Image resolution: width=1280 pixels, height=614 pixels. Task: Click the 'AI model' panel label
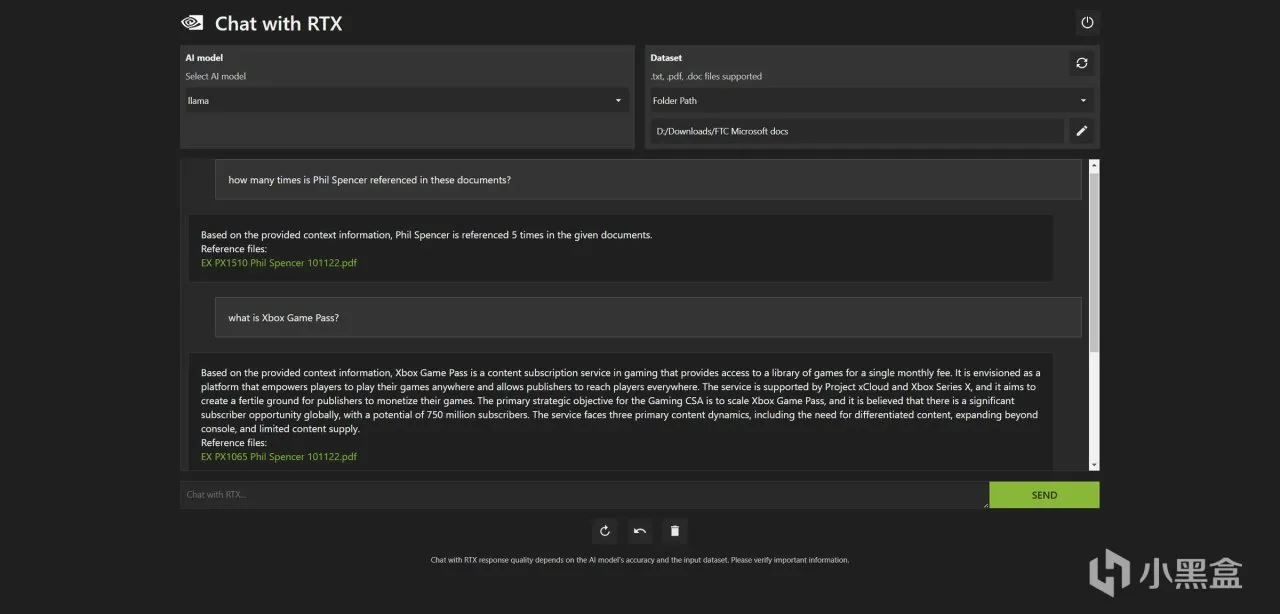pos(204,58)
